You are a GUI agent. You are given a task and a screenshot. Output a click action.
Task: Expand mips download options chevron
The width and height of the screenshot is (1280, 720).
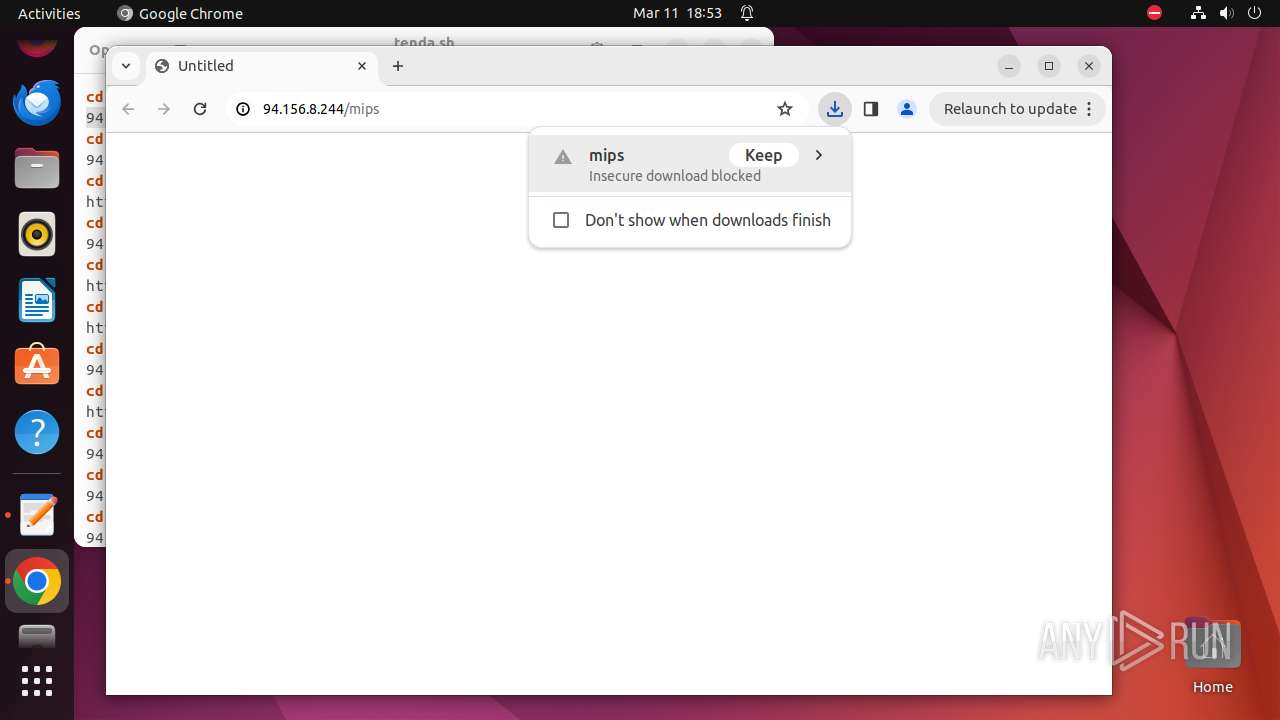coord(819,155)
